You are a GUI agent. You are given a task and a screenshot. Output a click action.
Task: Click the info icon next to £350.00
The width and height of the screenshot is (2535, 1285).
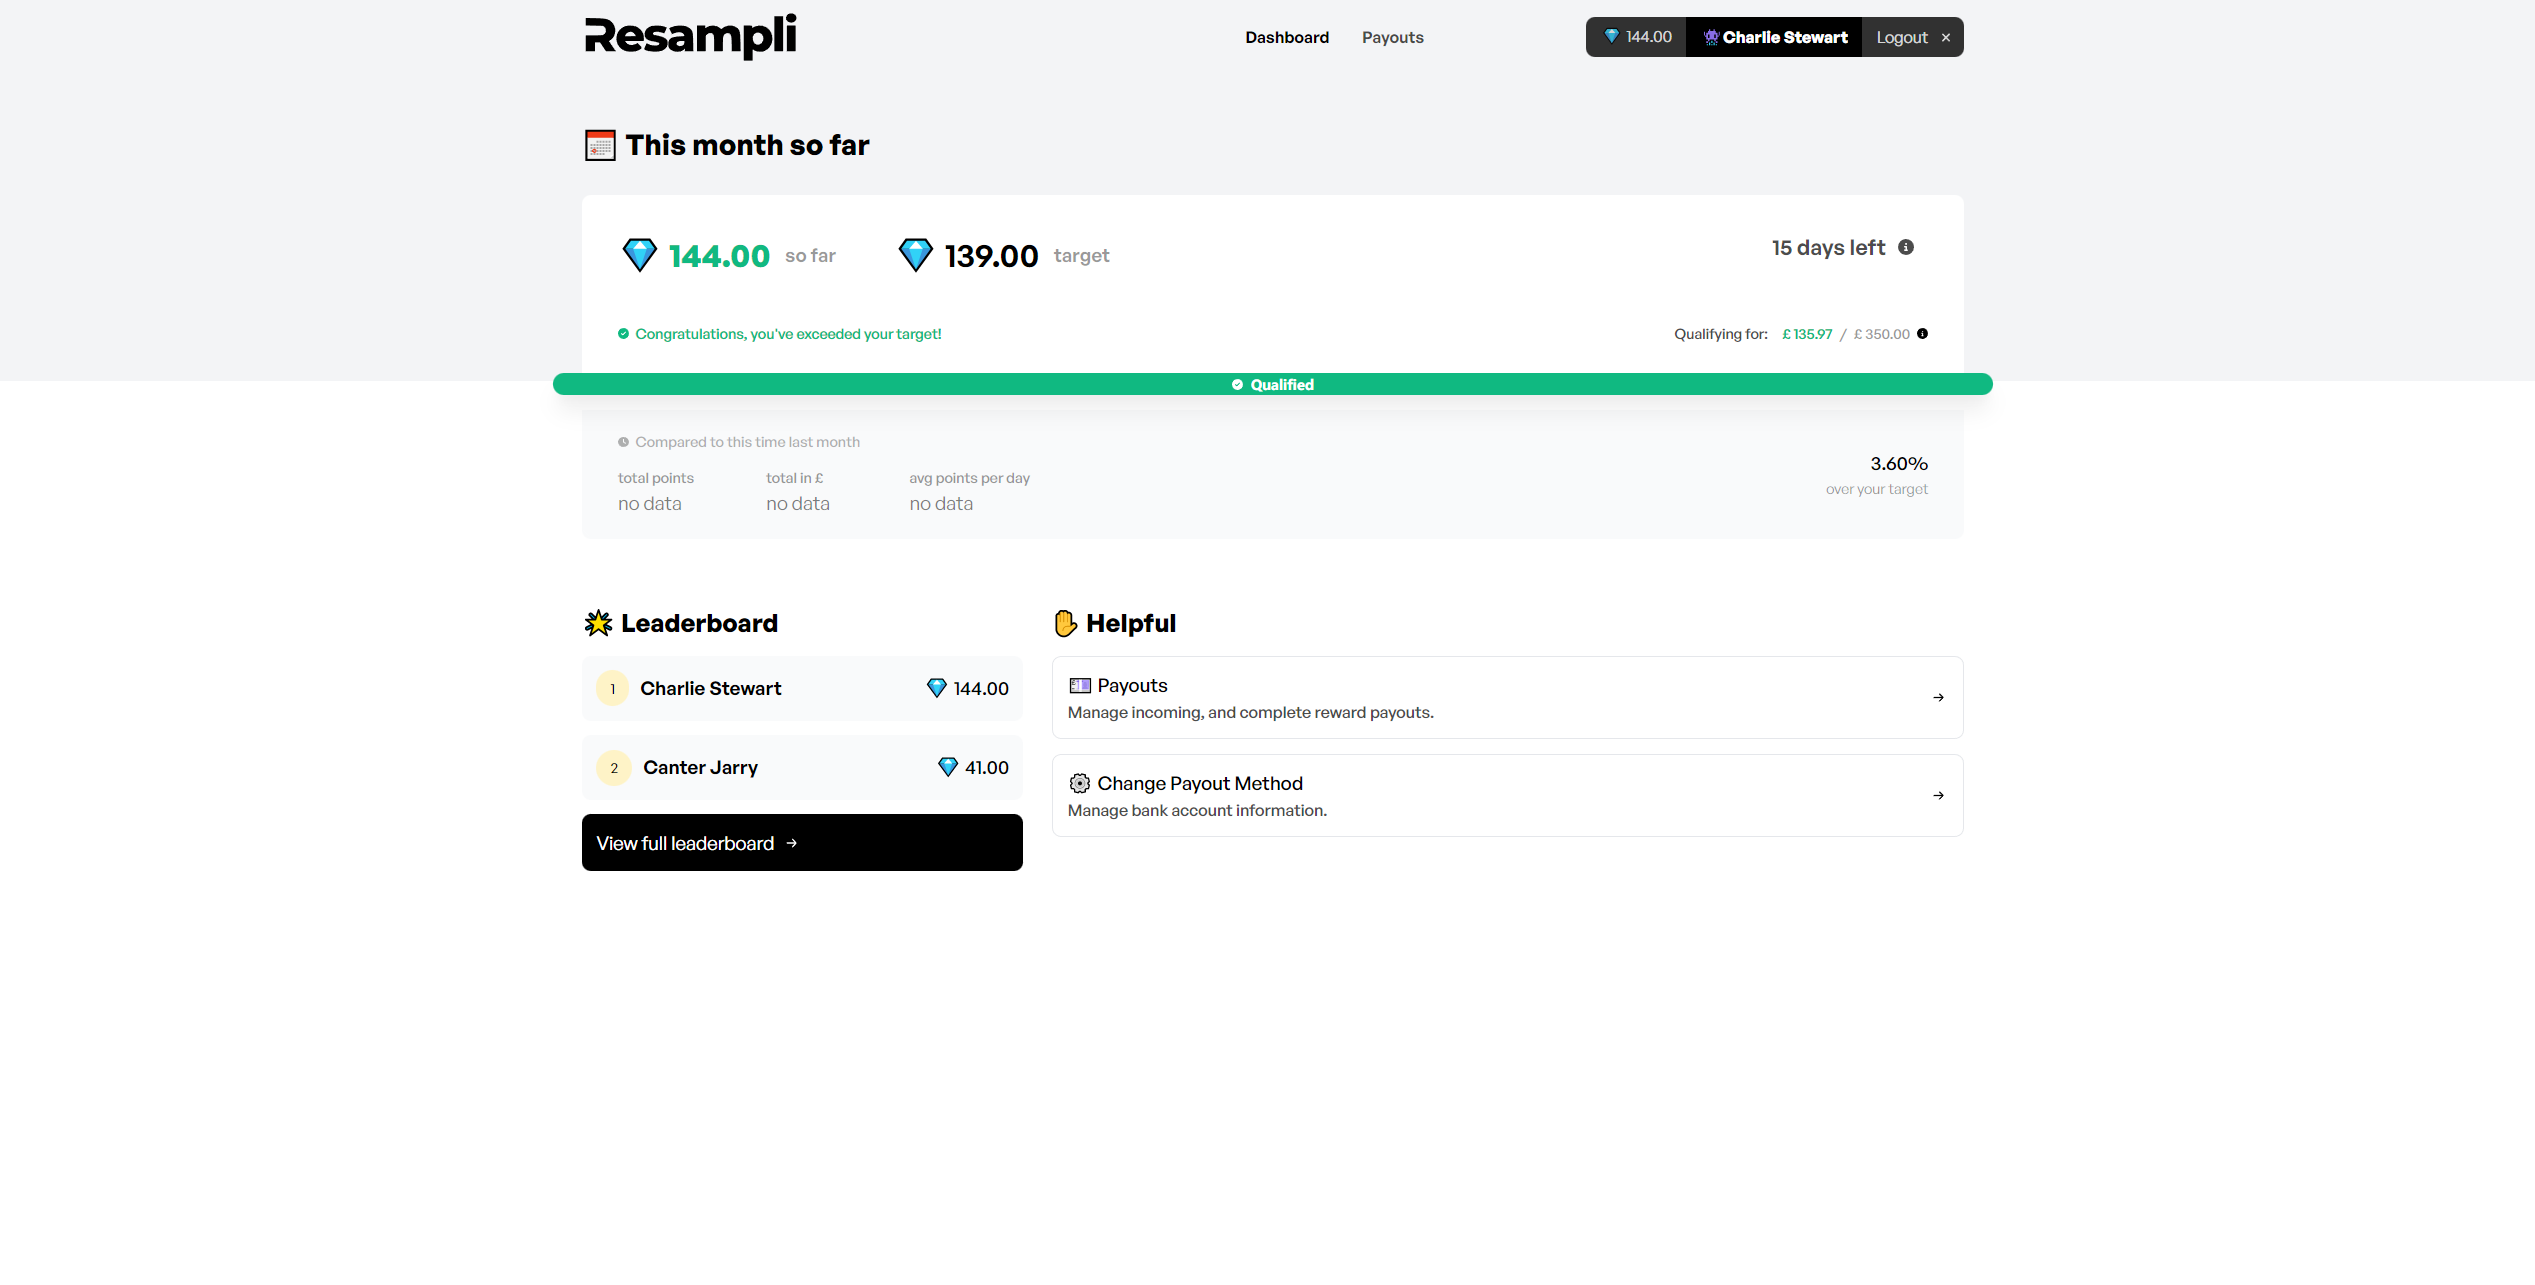coord(1922,334)
